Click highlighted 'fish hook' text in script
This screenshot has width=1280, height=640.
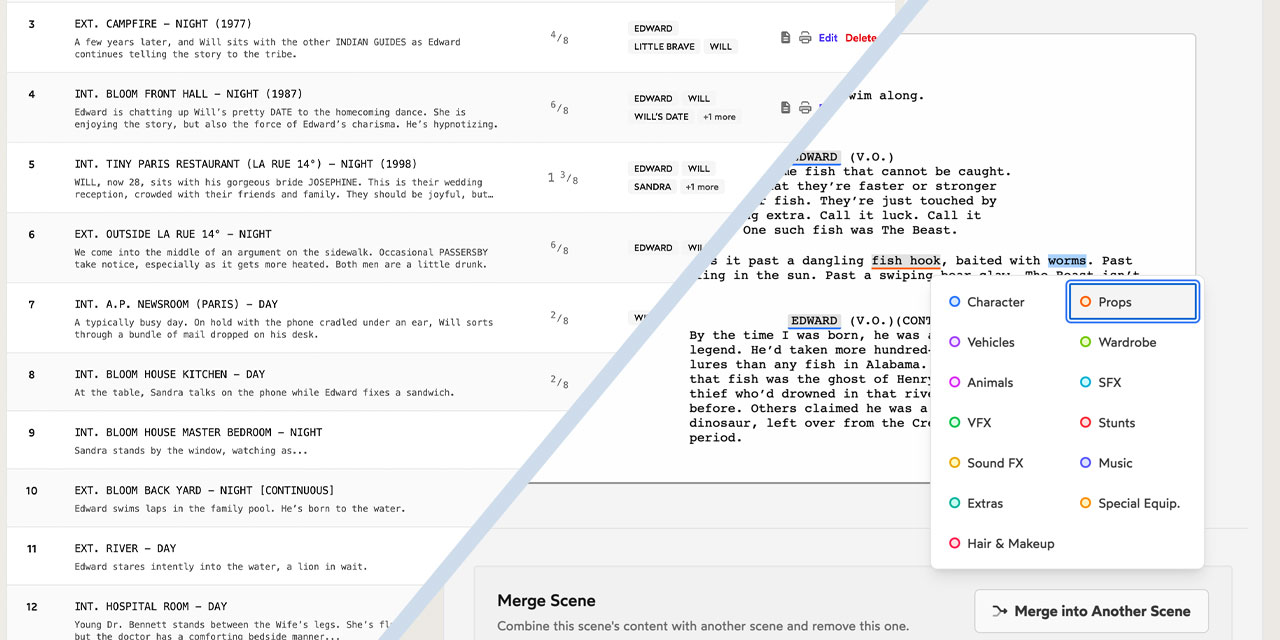[x=906, y=261]
